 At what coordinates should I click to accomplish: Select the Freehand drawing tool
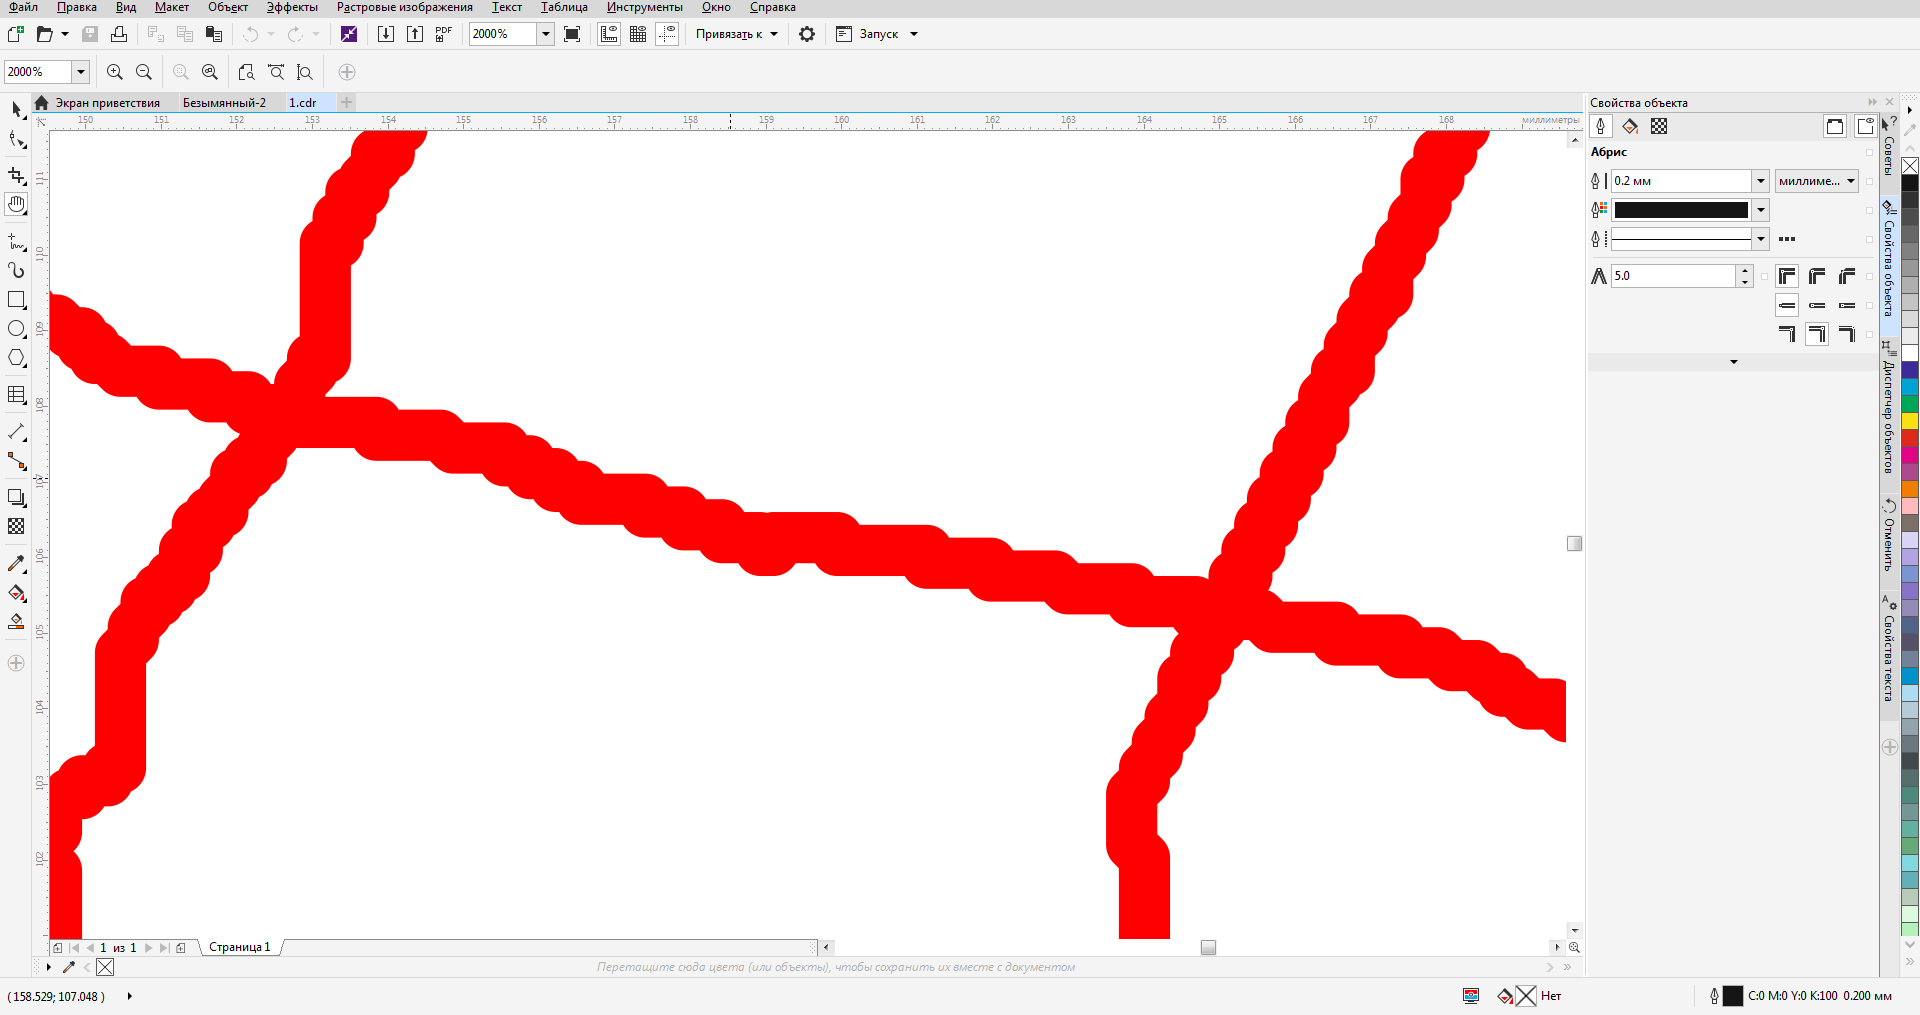coord(16,242)
